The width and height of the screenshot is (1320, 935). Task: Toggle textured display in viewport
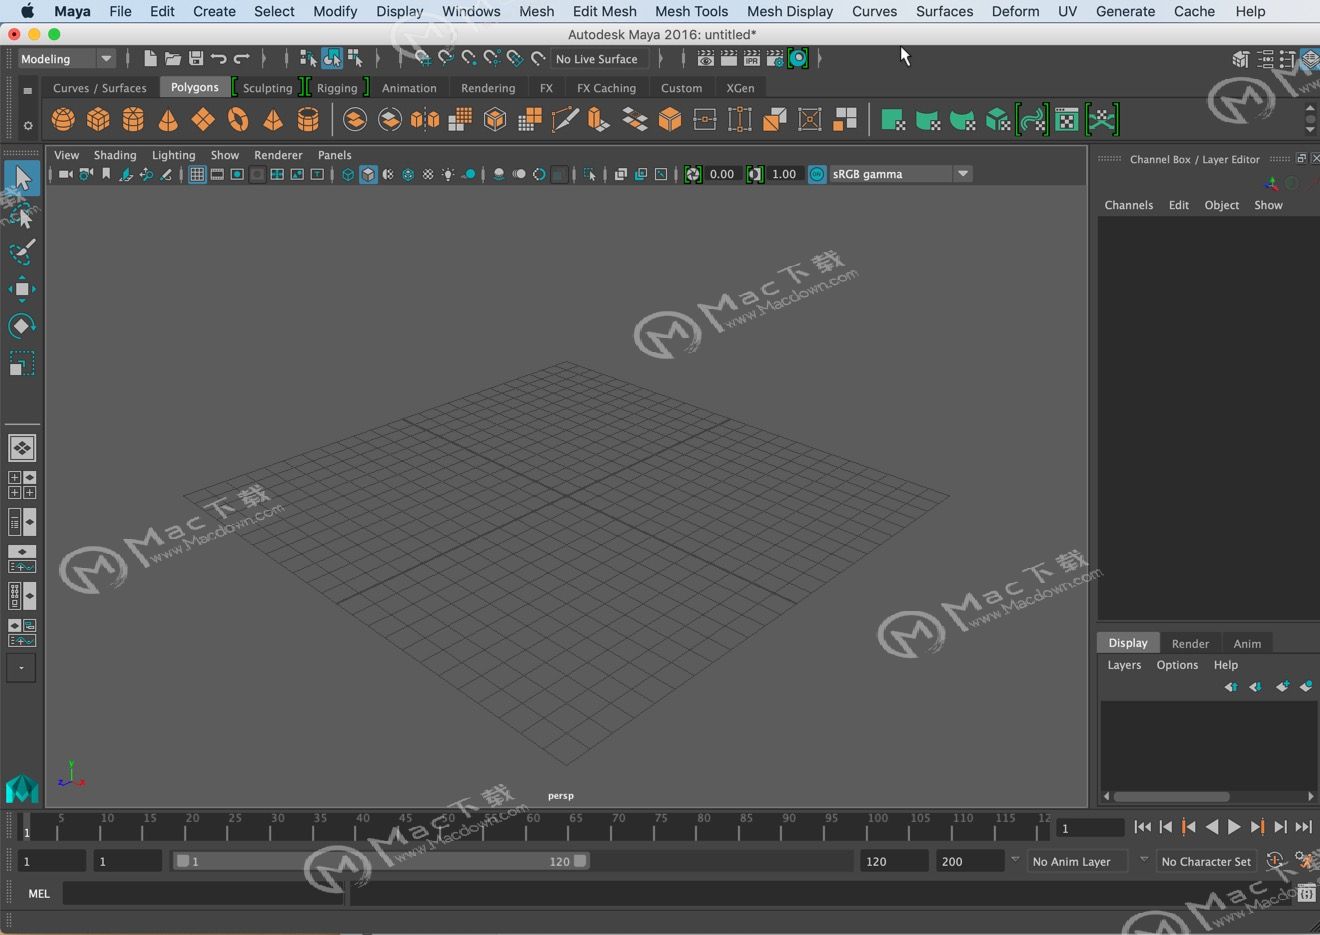[428, 174]
